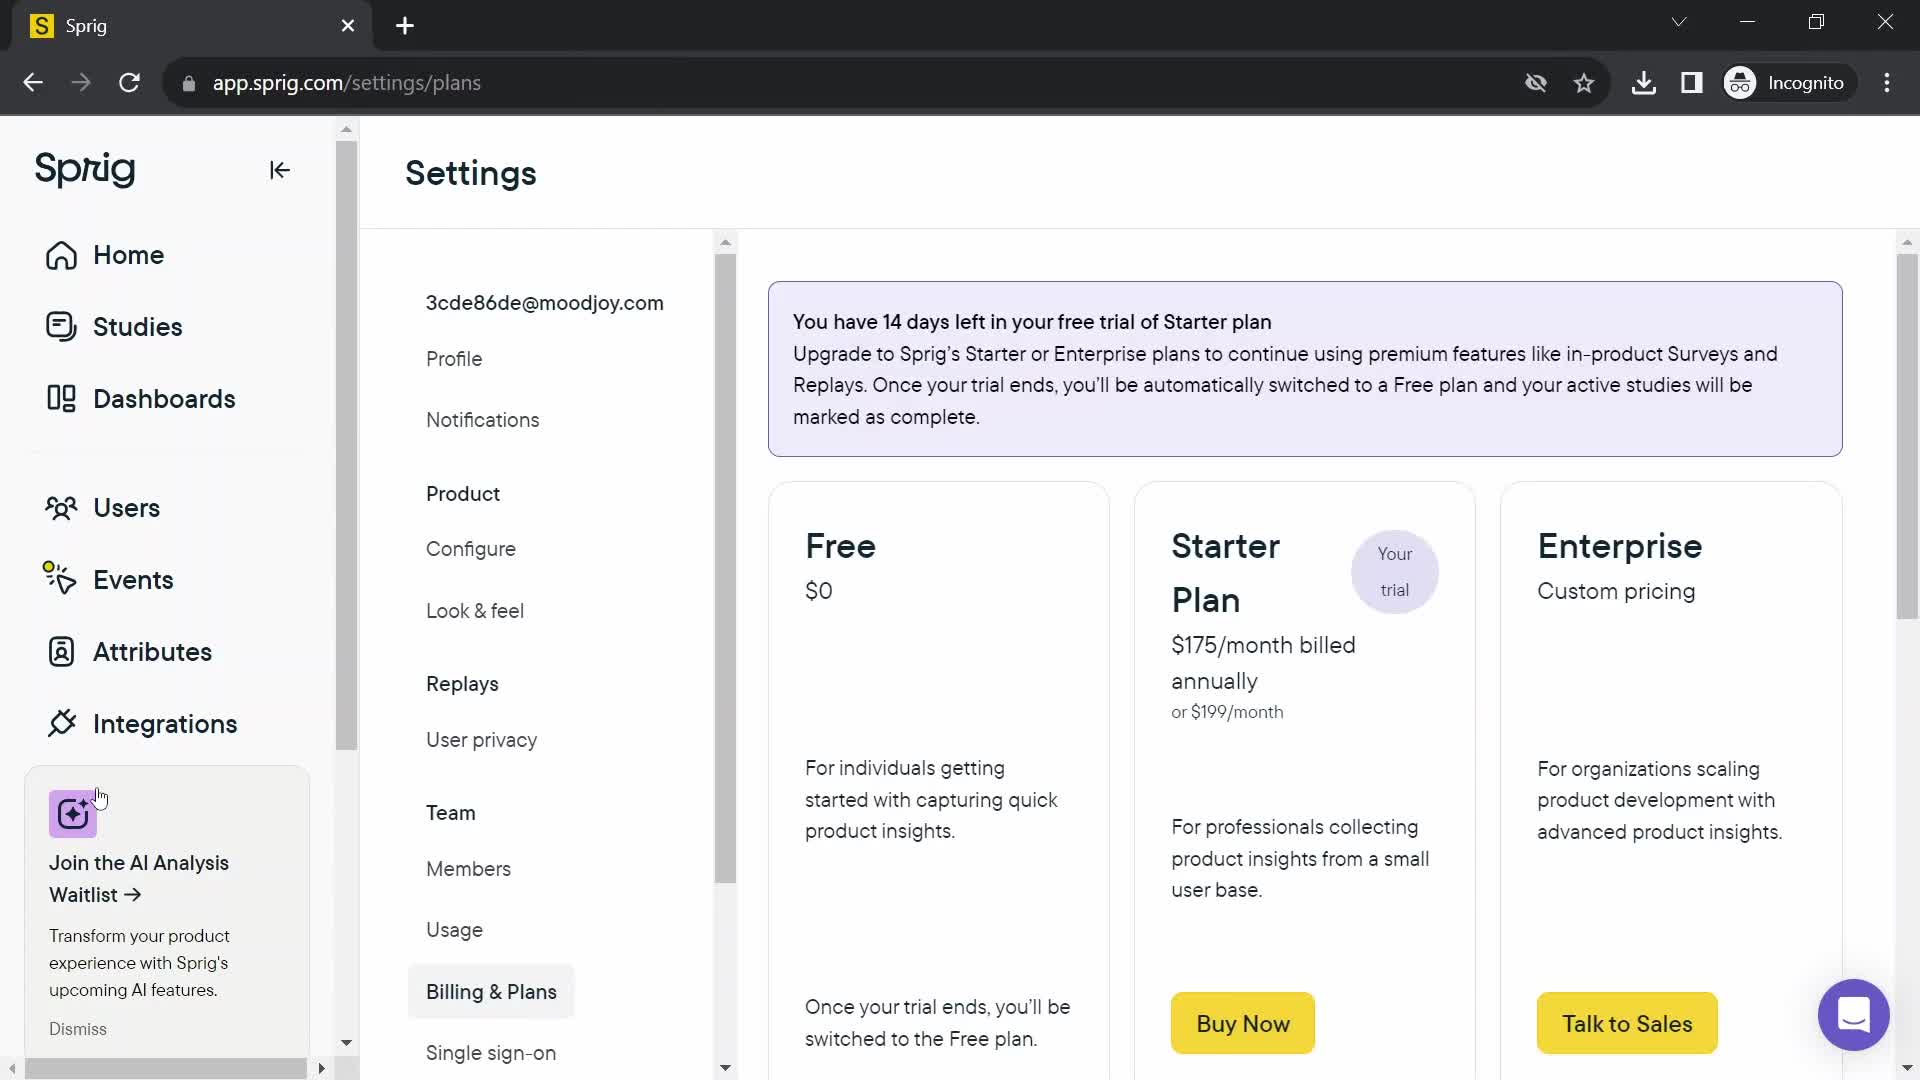Click the Sprig logo to navigate home

86,167
